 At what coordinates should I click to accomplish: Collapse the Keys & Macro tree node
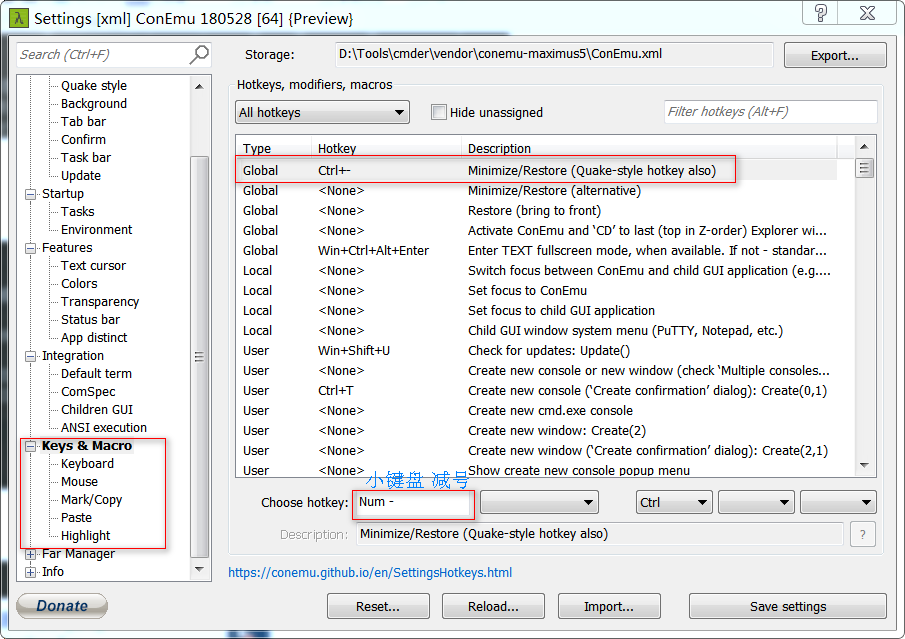point(31,446)
